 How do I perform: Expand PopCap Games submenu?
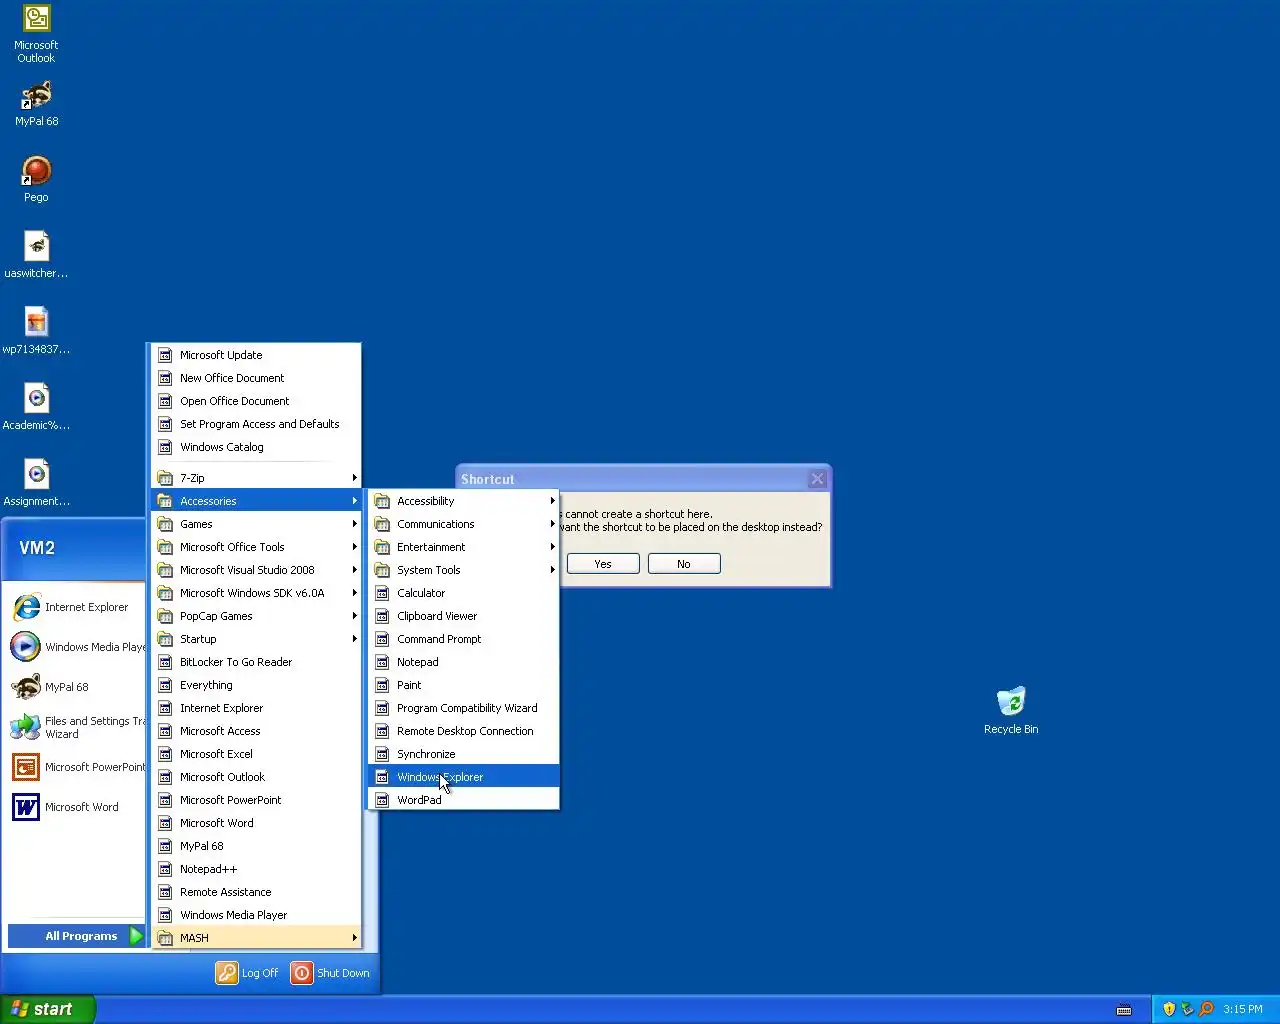256,616
